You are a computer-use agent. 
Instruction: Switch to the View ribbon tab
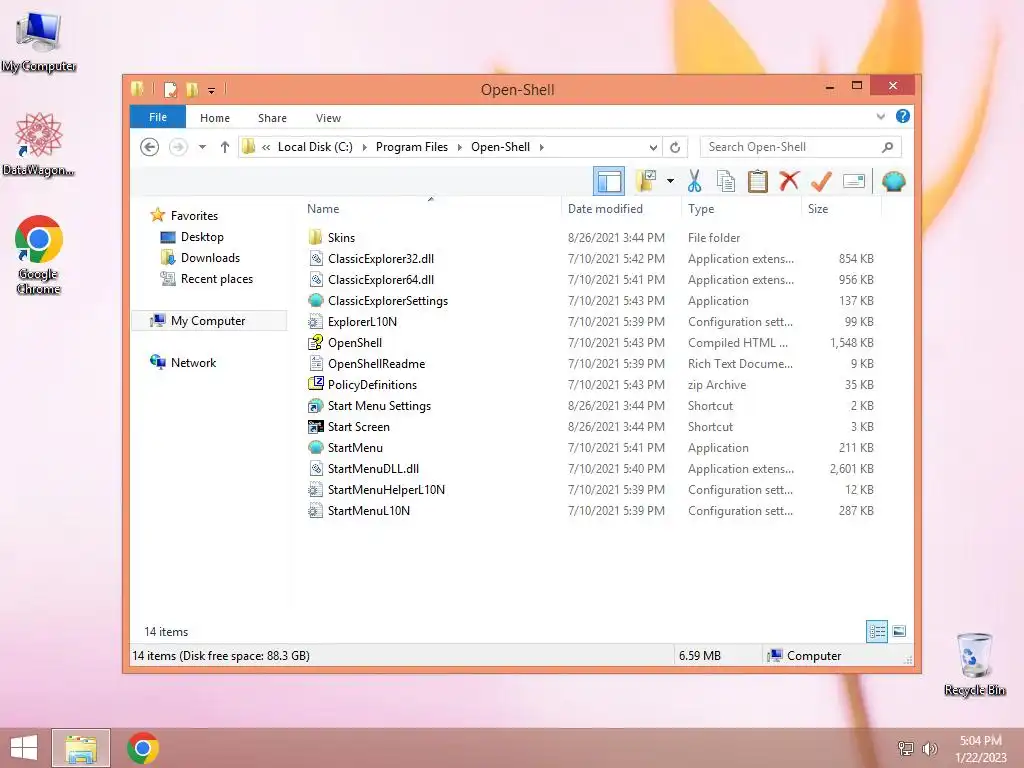click(x=328, y=118)
